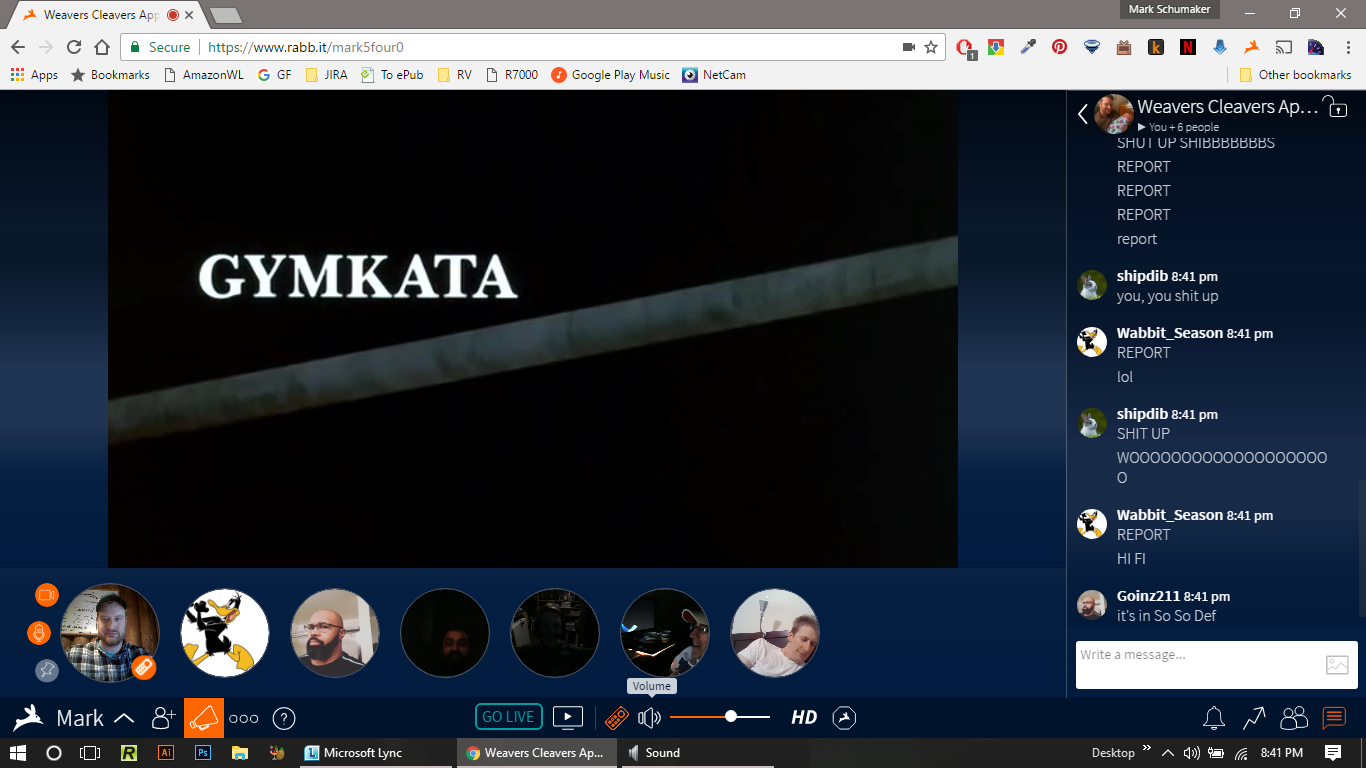Click the Netflix extension icon
The width and height of the screenshot is (1366, 768).
click(1187, 47)
